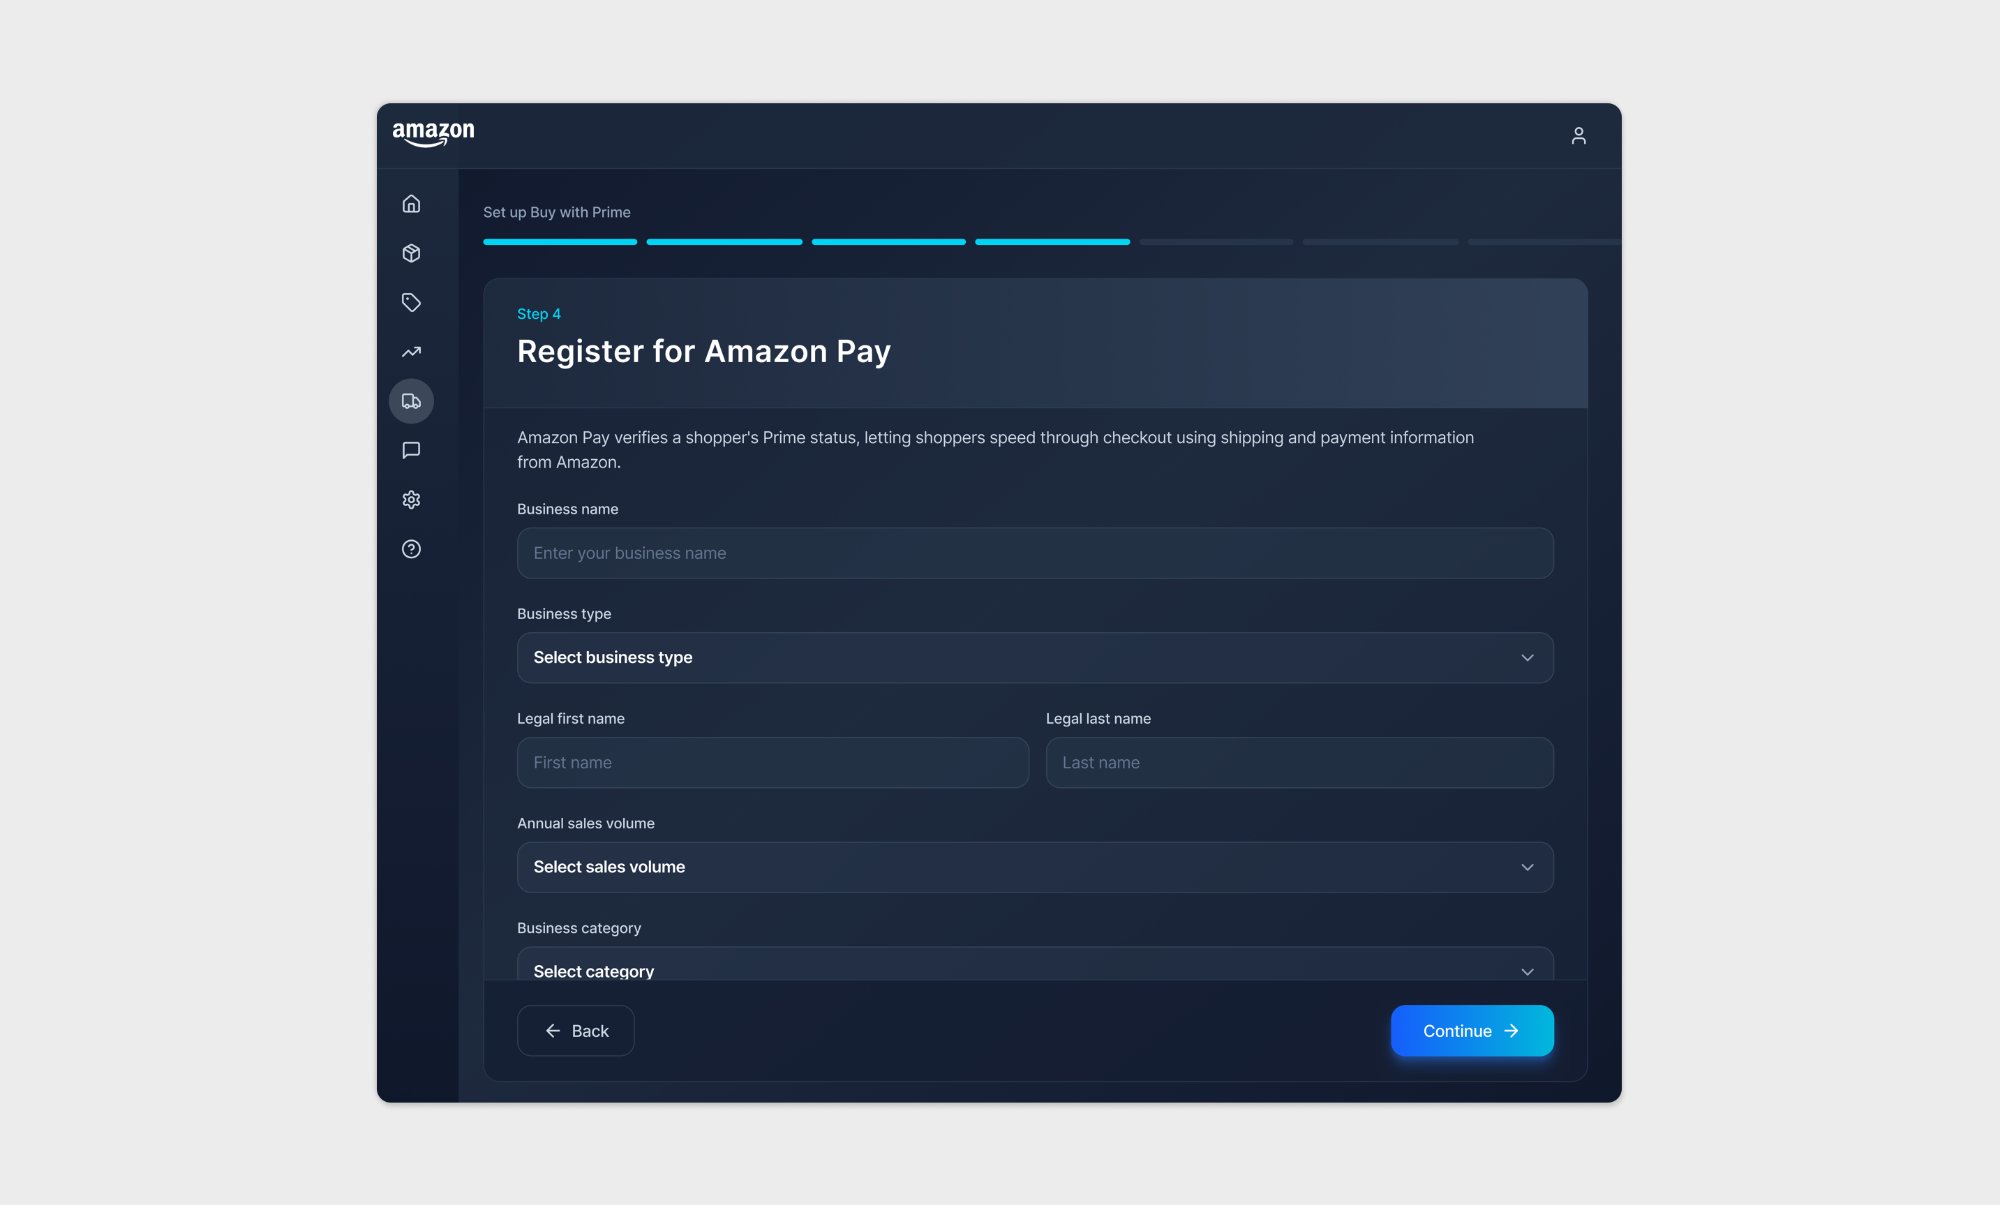2000x1205 pixels.
Task: Open the products box icon
Action: (x=411, y=253)
